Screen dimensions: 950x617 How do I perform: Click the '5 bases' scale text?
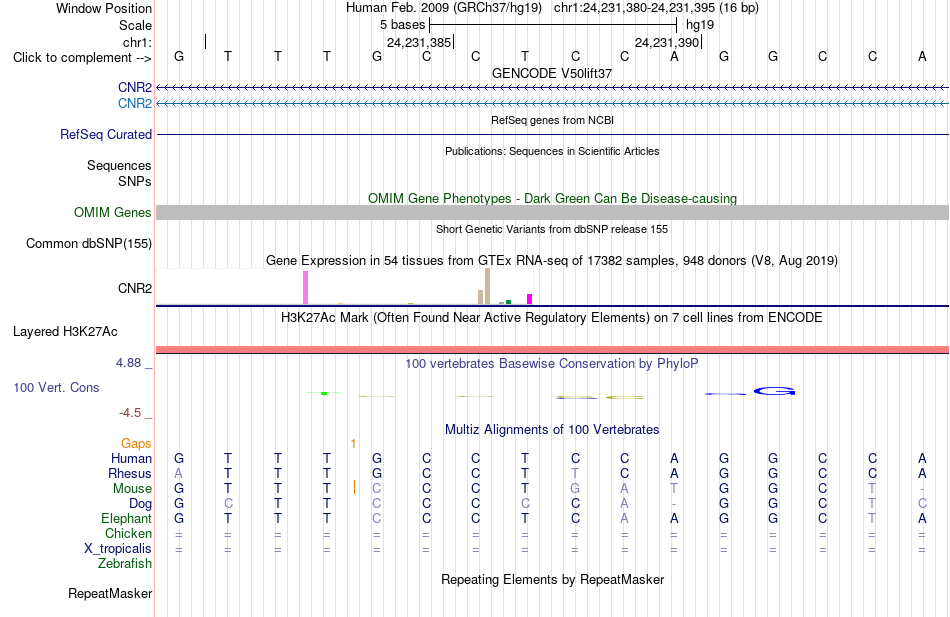(x=403, y=25)
